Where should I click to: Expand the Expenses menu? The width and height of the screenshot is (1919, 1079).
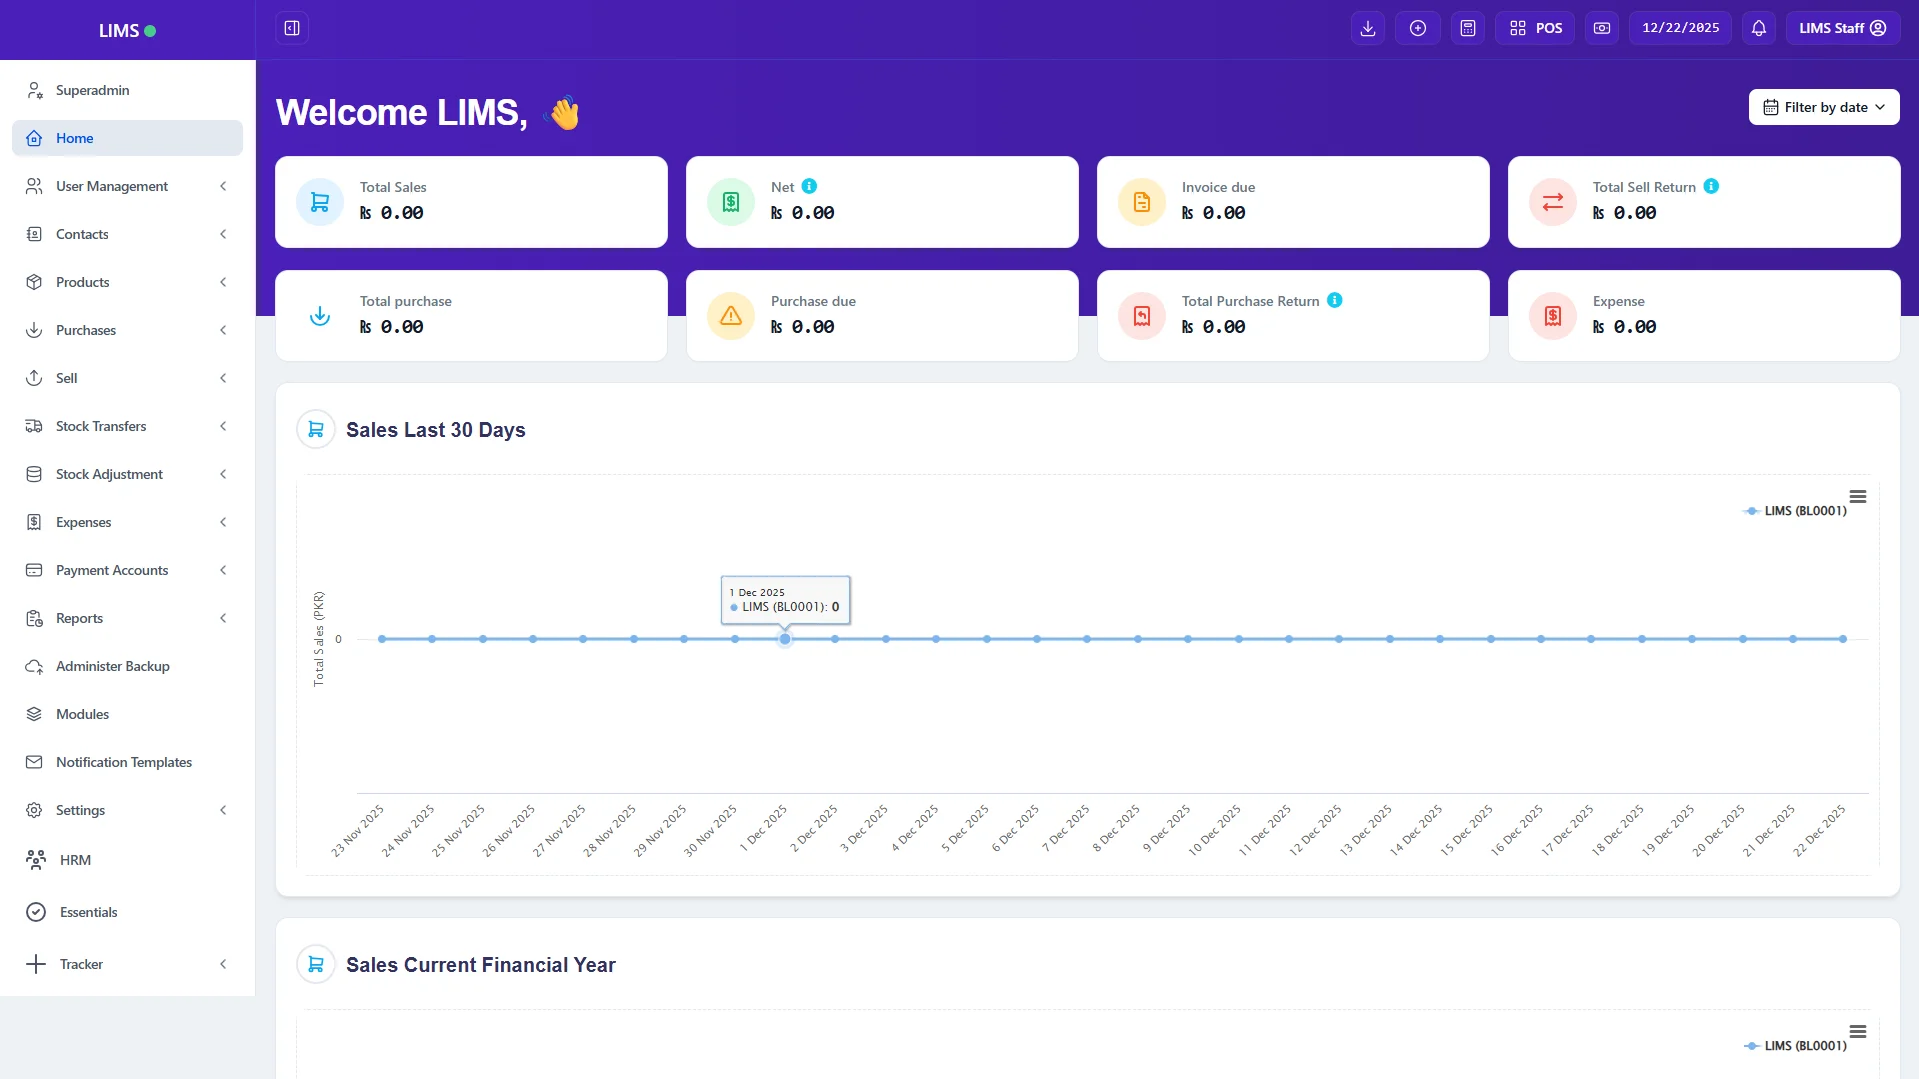click(128, 522)
